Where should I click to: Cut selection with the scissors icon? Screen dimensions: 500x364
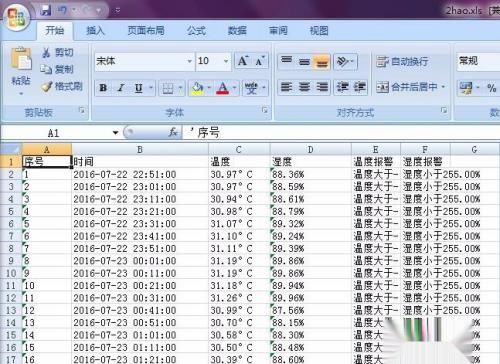(x=46, y=52)
